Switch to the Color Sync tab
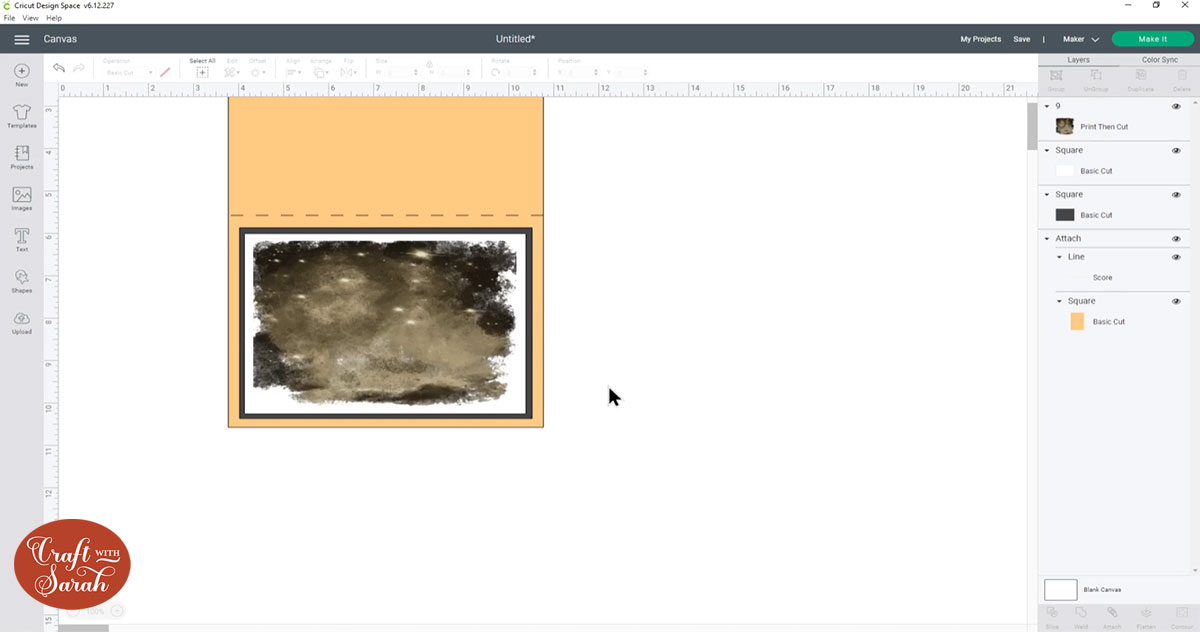Screen dimensions: 1200x632 (1158, 59)
